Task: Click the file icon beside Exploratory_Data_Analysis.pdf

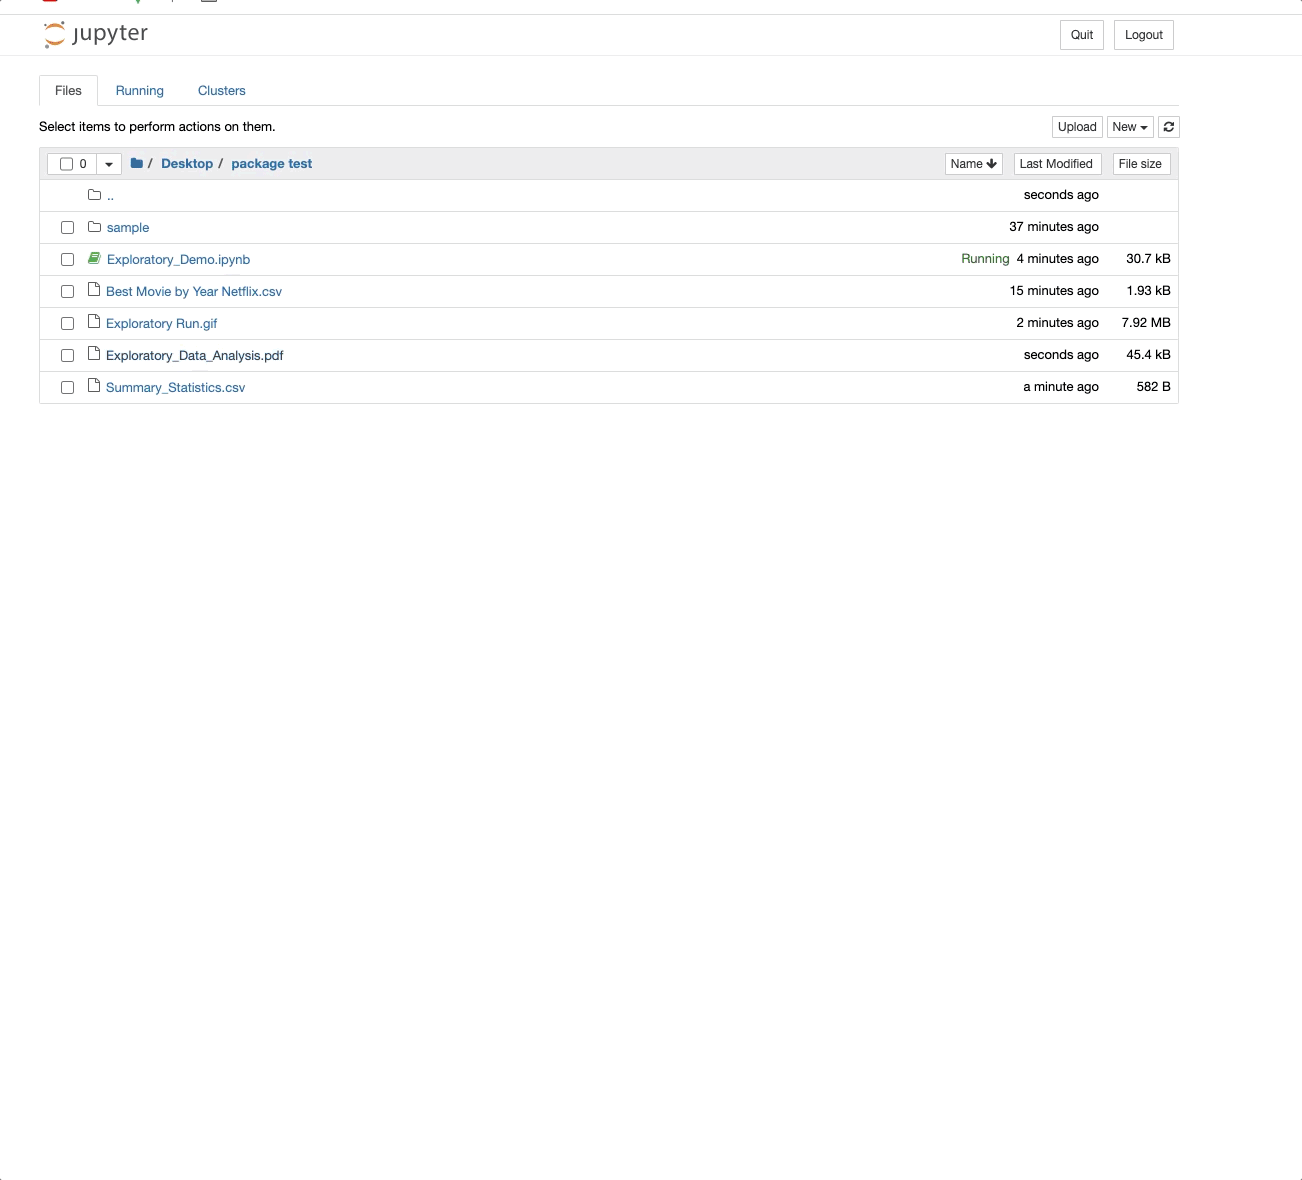Action: (93, 354)
